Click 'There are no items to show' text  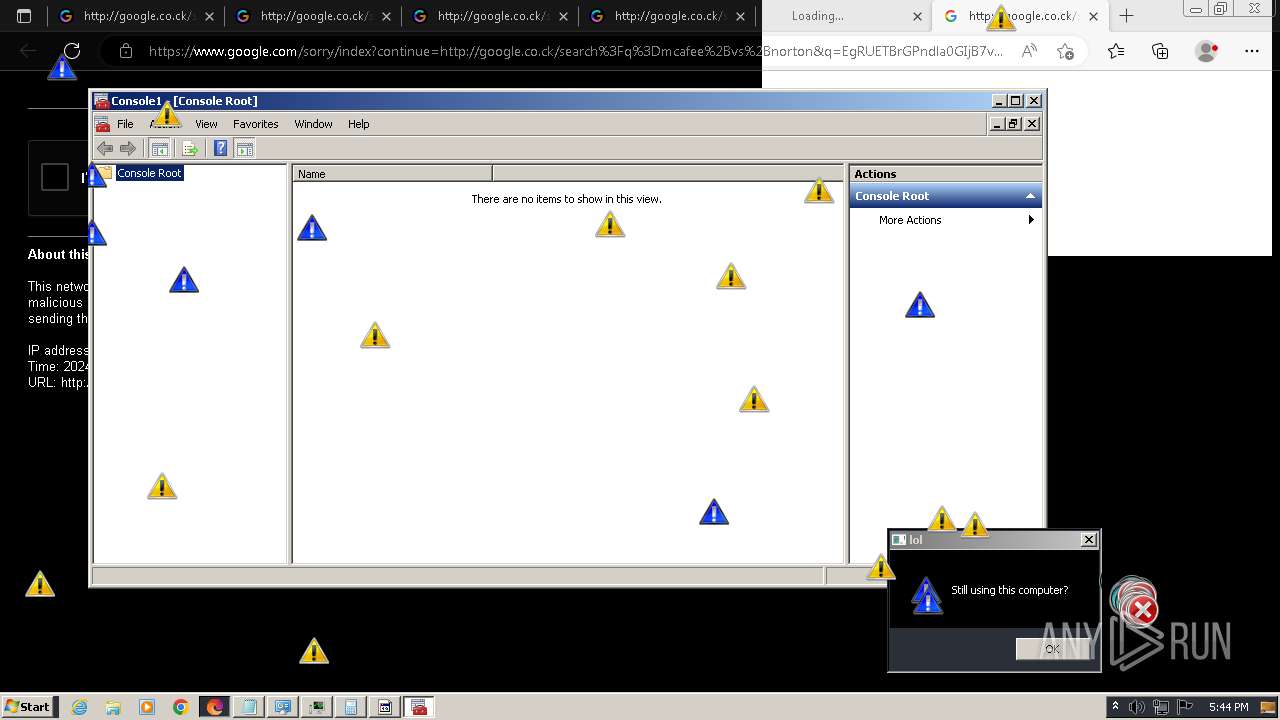click(x=566, y=199)
